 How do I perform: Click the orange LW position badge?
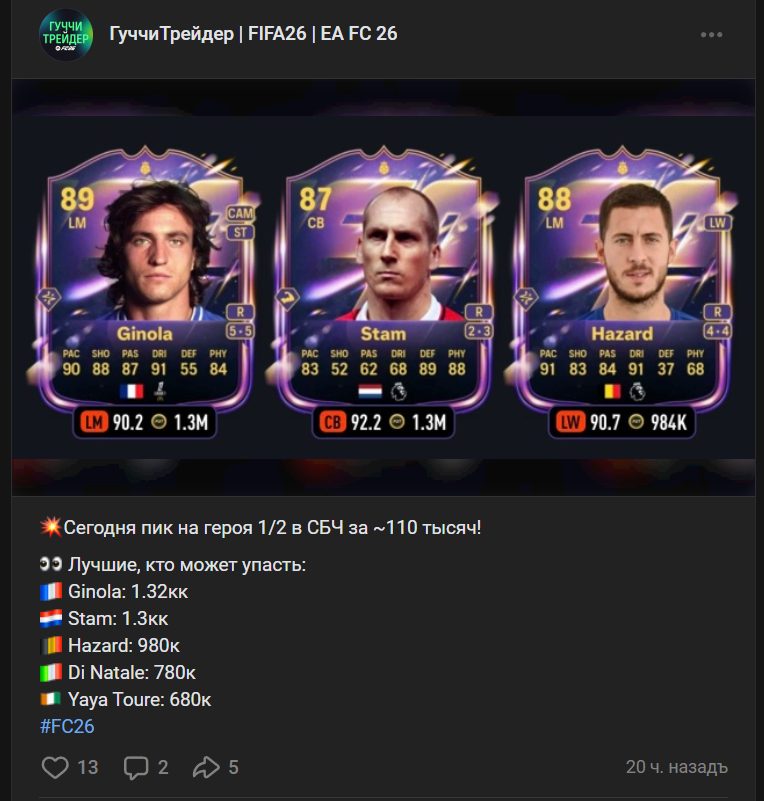570,422
